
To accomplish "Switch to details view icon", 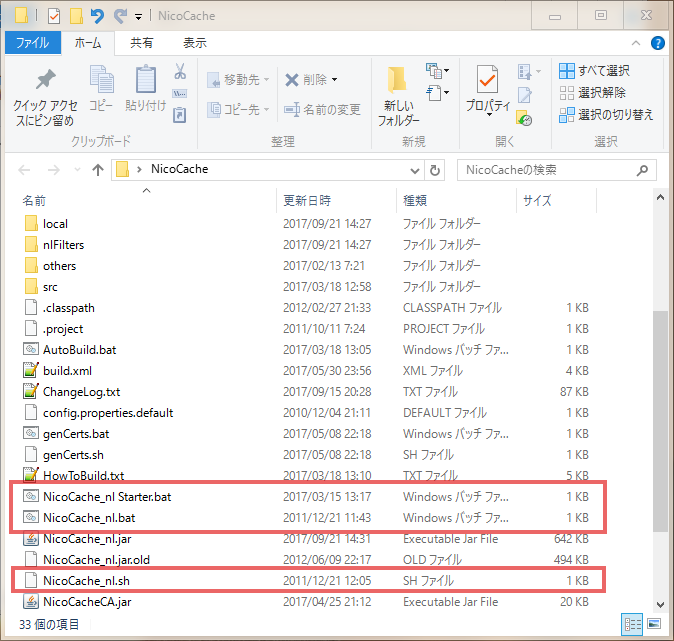I will click(632, 624).
